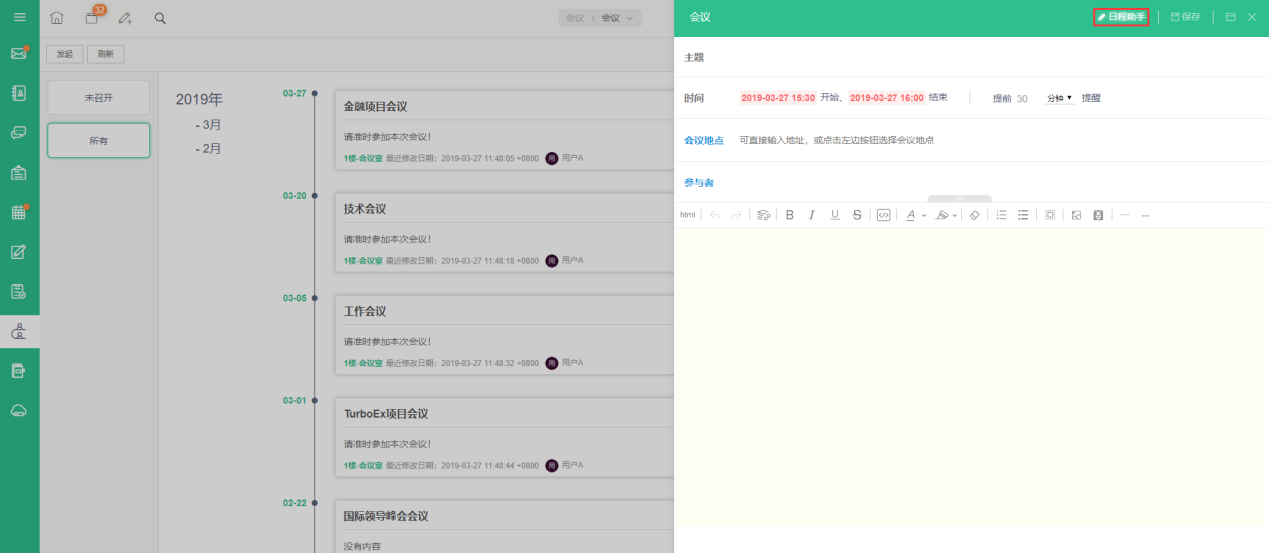Select the 所有 filter tab
Viewport: 1269px width, 553px height.
99,141
